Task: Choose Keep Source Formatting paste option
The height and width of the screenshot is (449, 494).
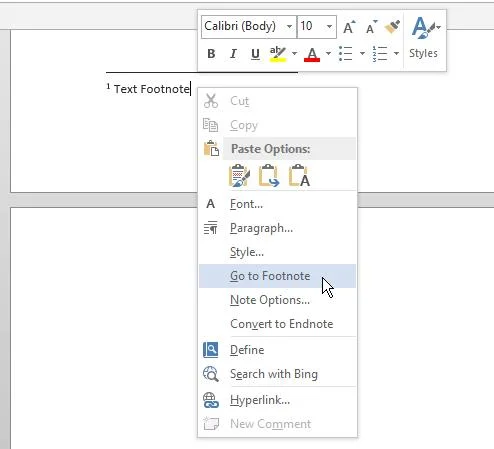Action: (239, 175)
